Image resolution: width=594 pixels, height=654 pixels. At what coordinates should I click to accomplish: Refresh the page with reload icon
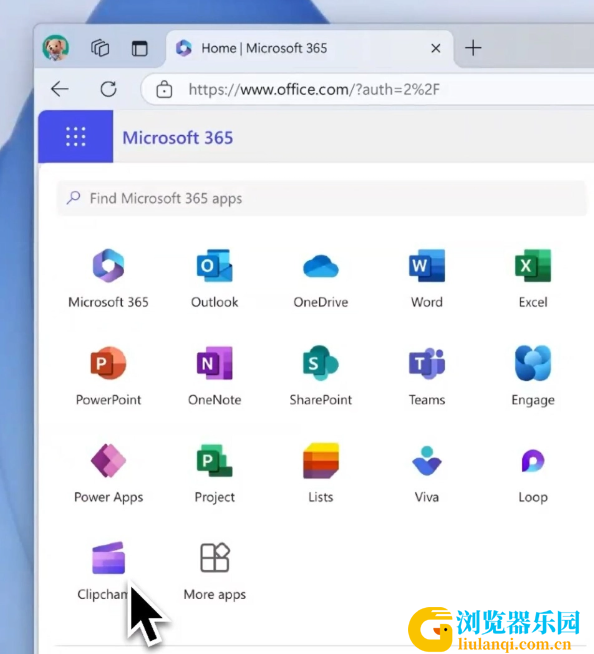(x=108, y=89)
